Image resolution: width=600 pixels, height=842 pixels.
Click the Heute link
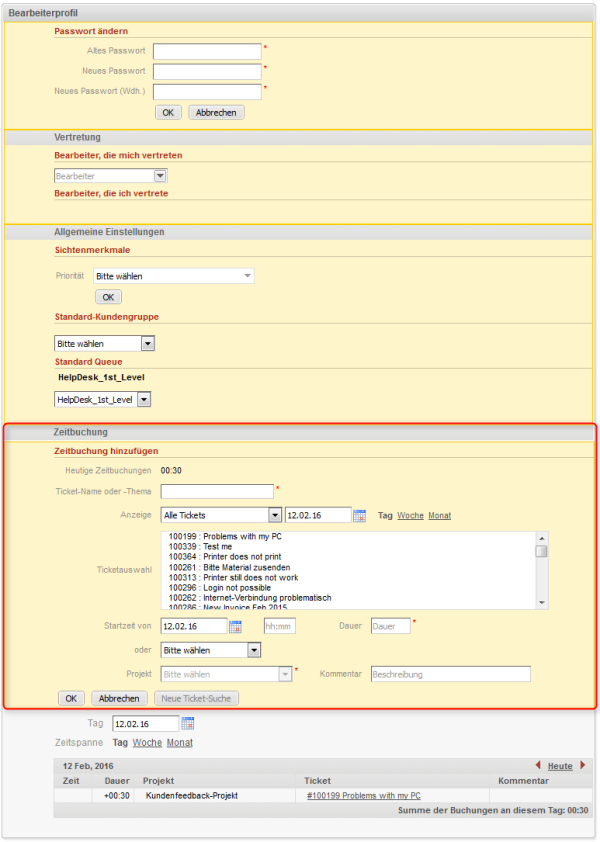(560, 766)
